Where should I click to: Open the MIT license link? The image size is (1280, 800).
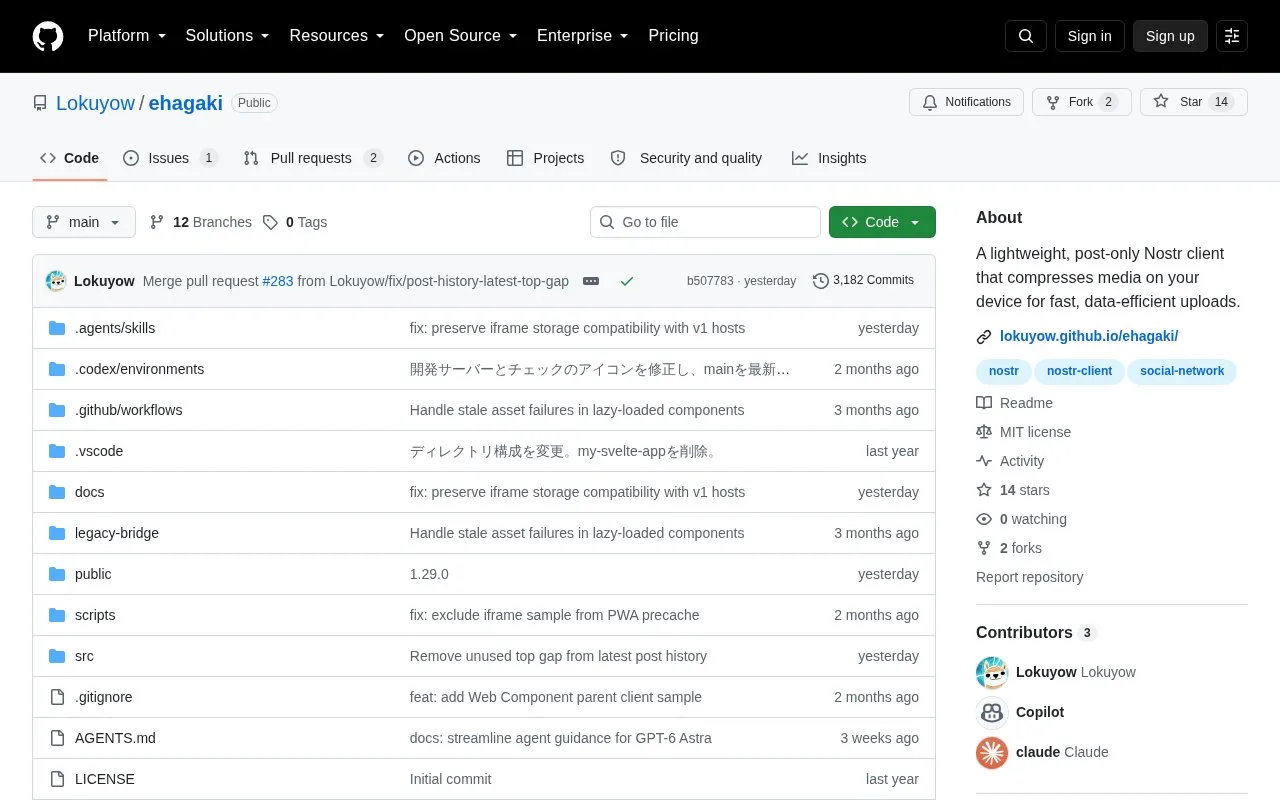(x=1035, y=432)
